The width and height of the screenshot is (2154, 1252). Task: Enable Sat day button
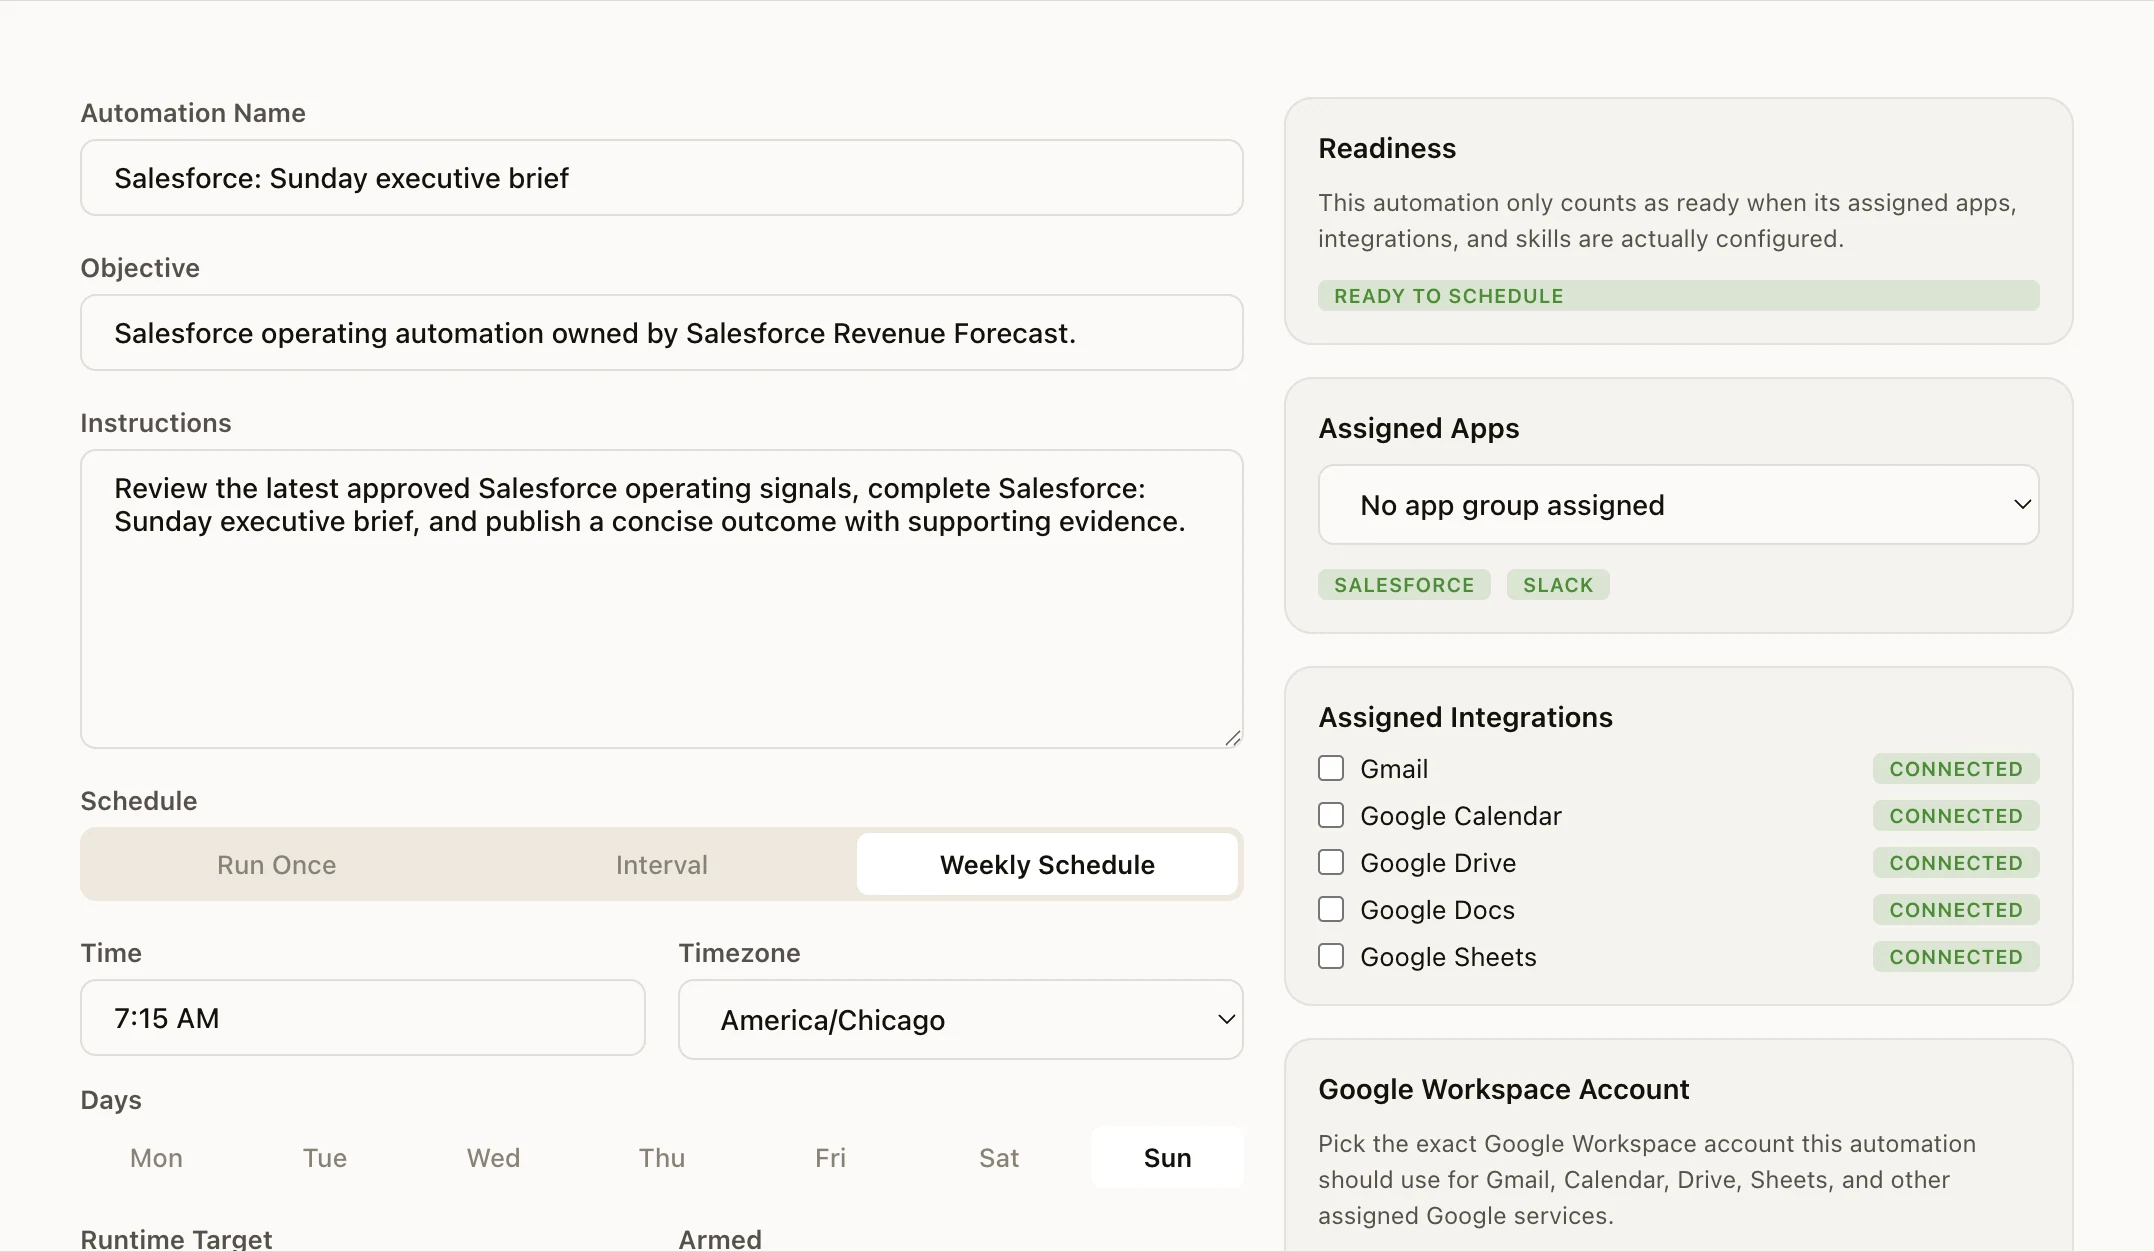click(x=999, y=1158)
